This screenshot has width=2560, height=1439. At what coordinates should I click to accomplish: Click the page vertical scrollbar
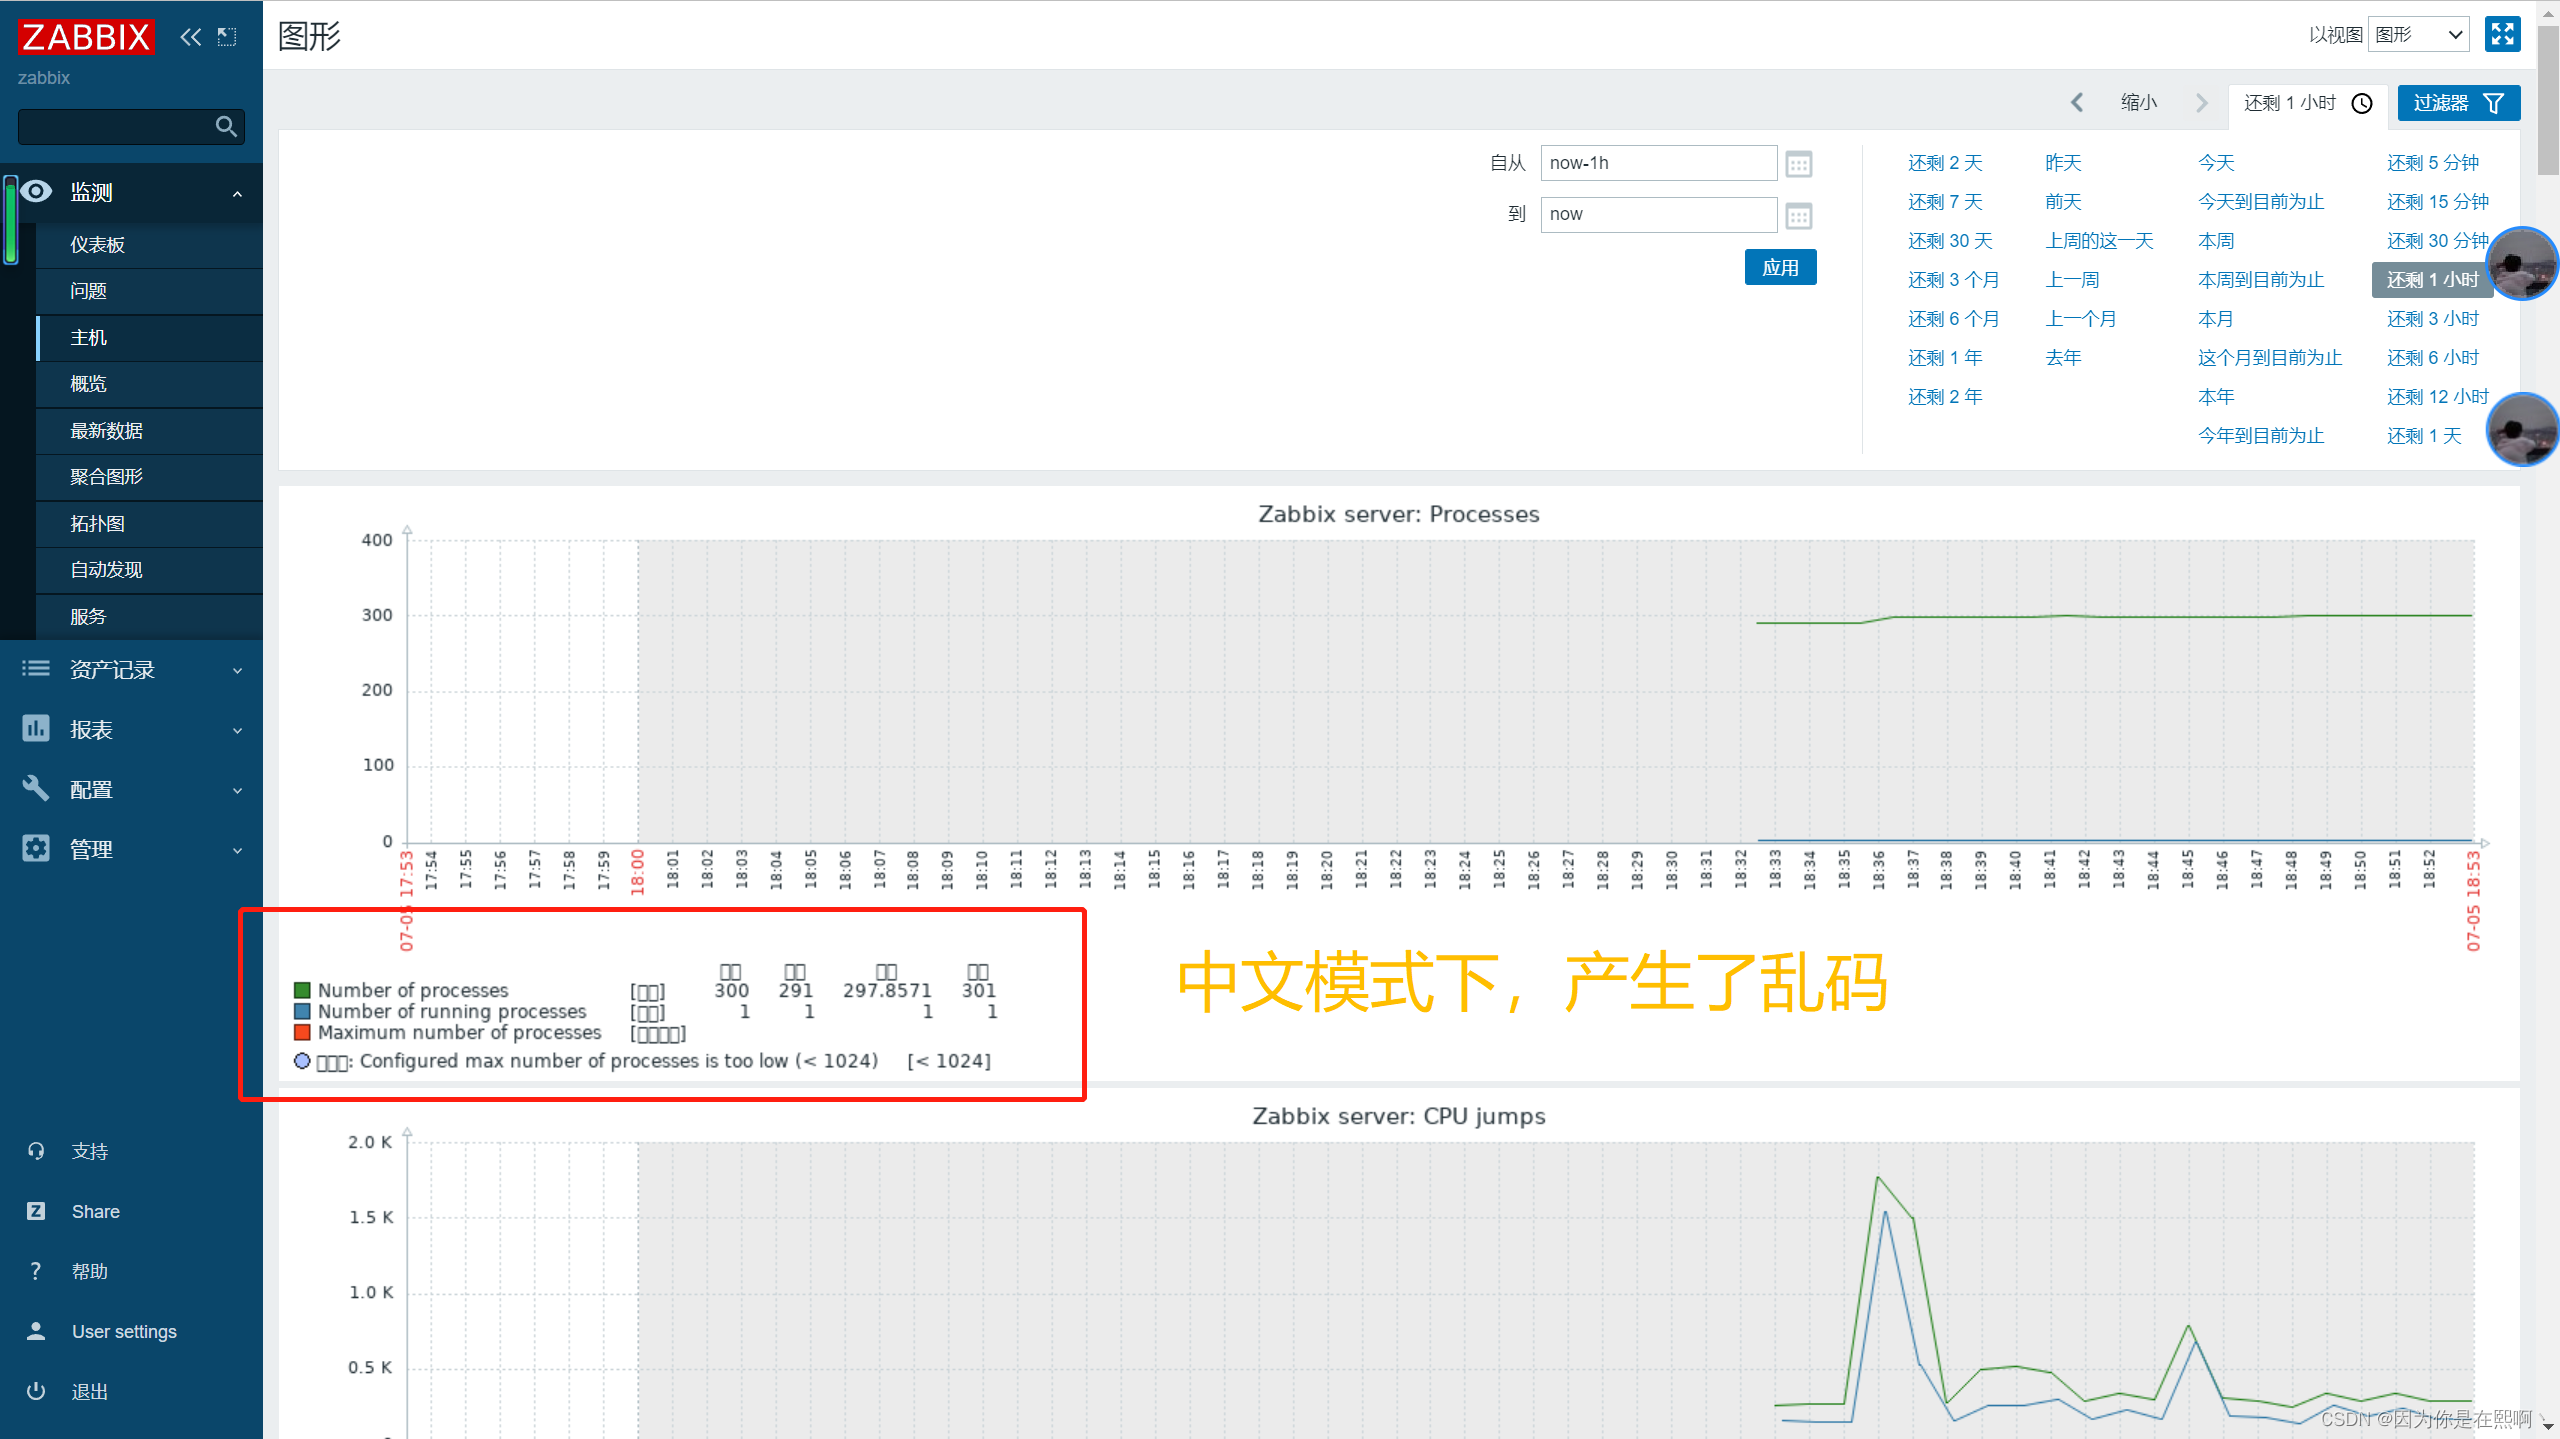[x=2548, y=100]
